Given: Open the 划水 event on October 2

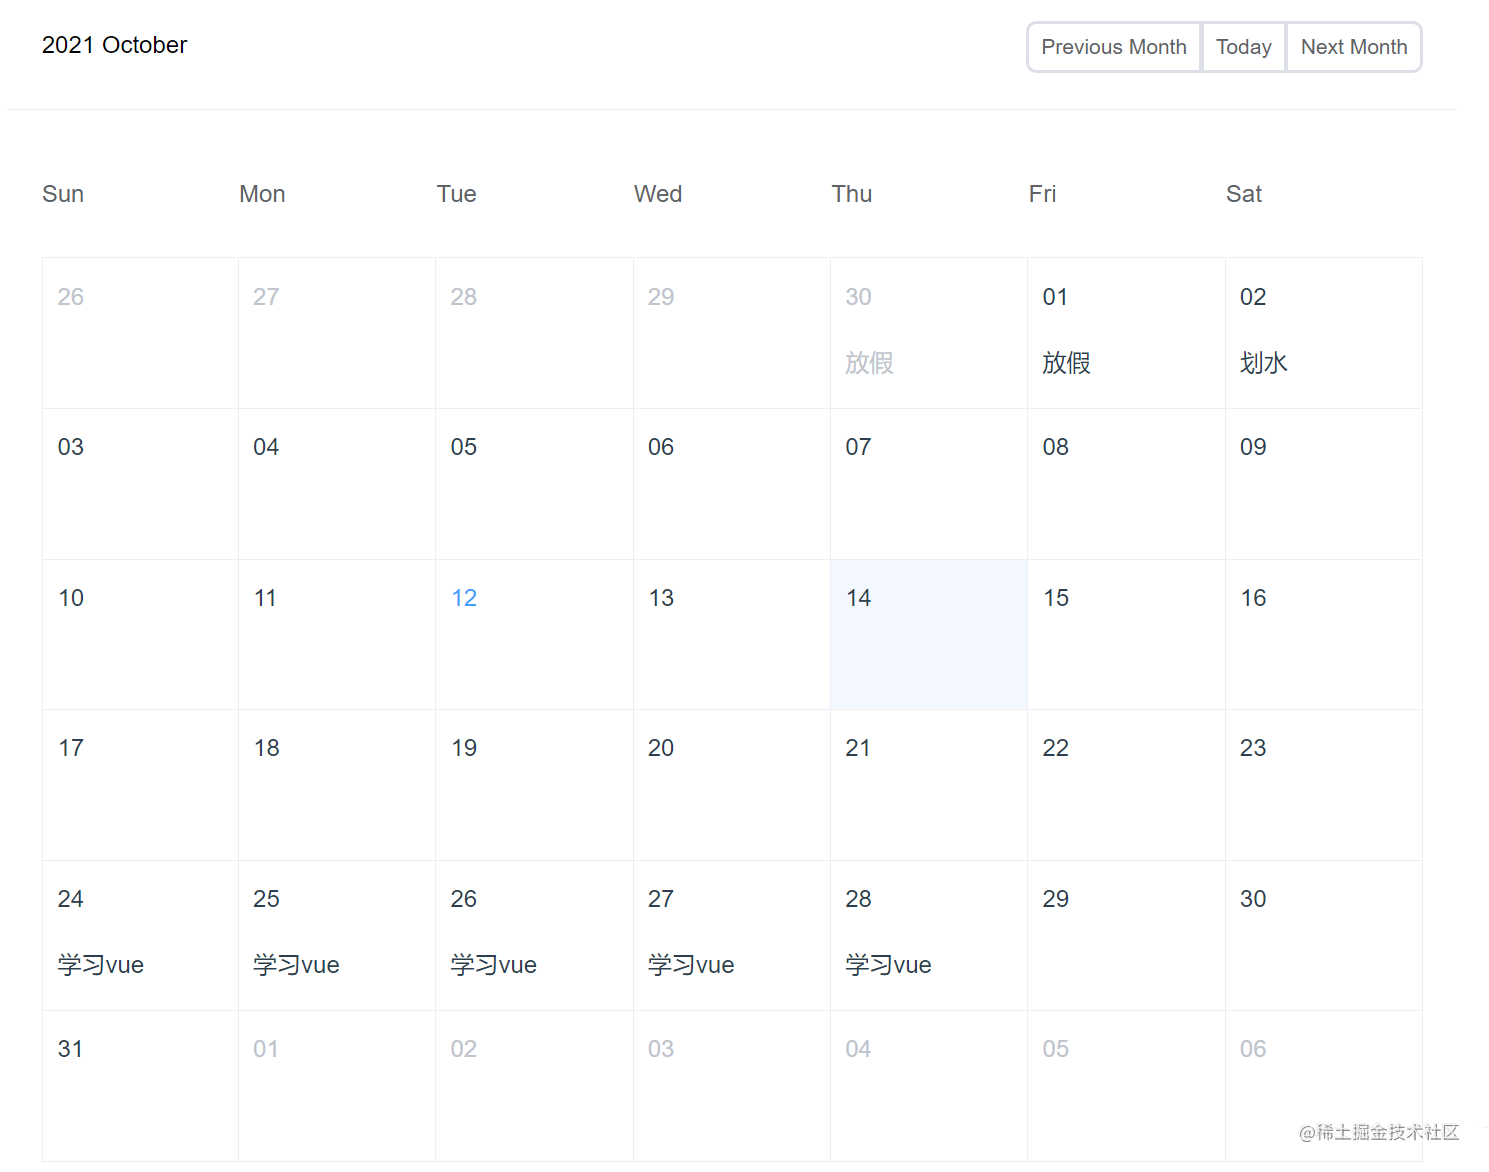Looking at the screenshot, I should click(1263, 363).
